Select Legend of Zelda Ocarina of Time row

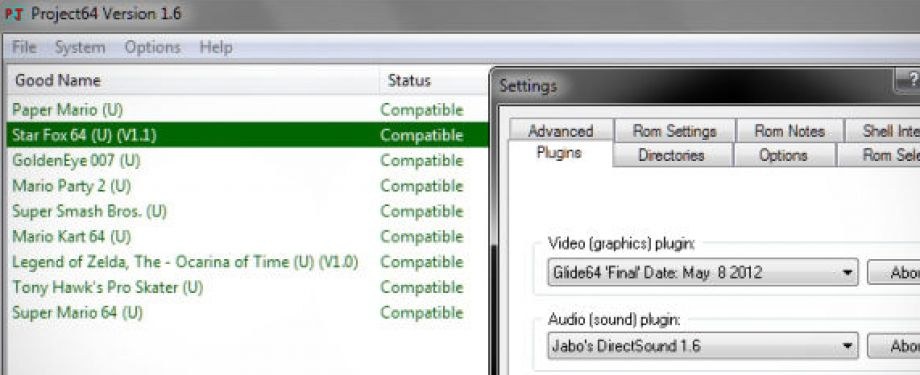247,262
